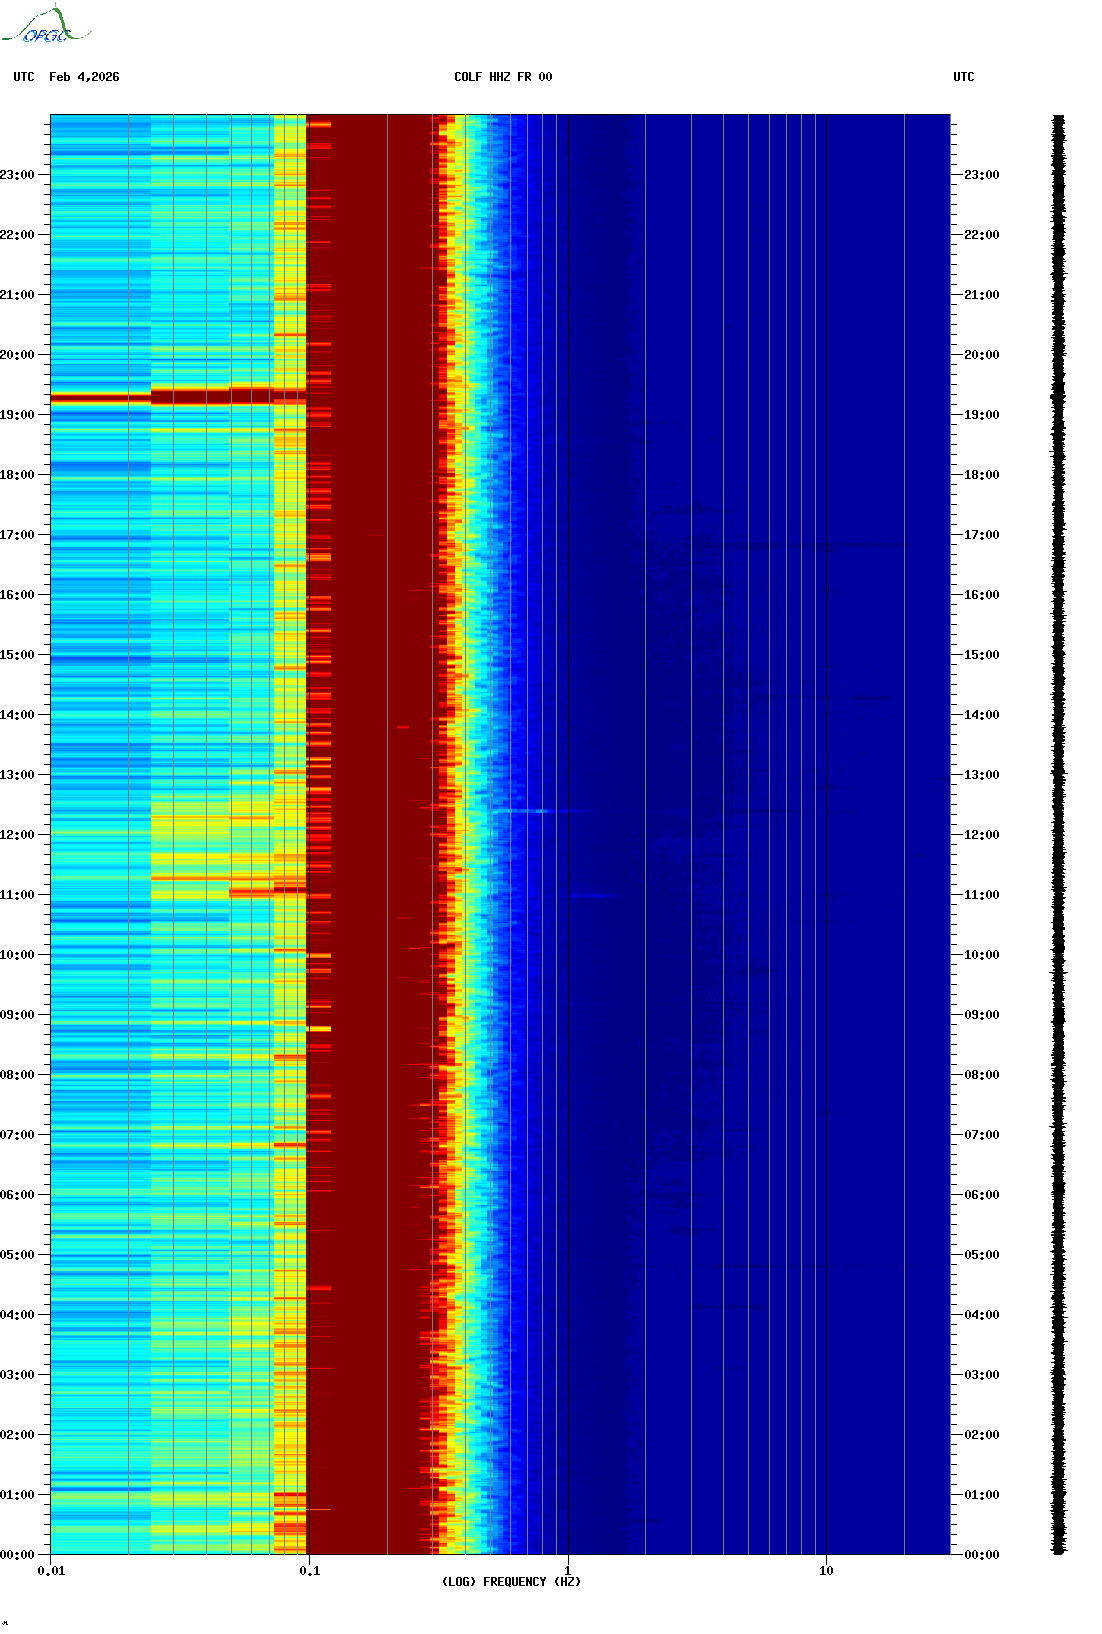
Task: Click the 10 Hz frequency axis label
Action: 826,1571
